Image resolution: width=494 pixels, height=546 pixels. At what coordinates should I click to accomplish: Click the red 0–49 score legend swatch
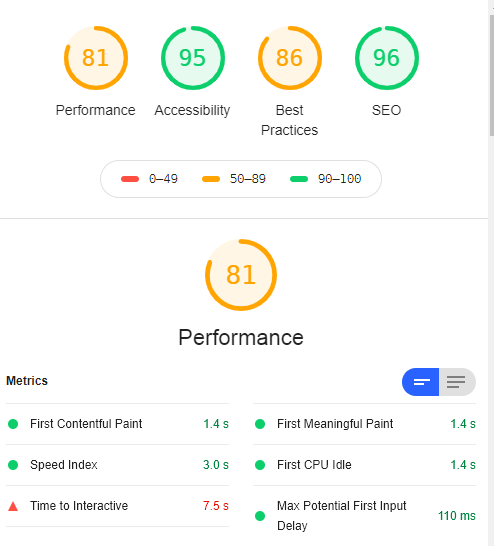(x=130, y=179)
